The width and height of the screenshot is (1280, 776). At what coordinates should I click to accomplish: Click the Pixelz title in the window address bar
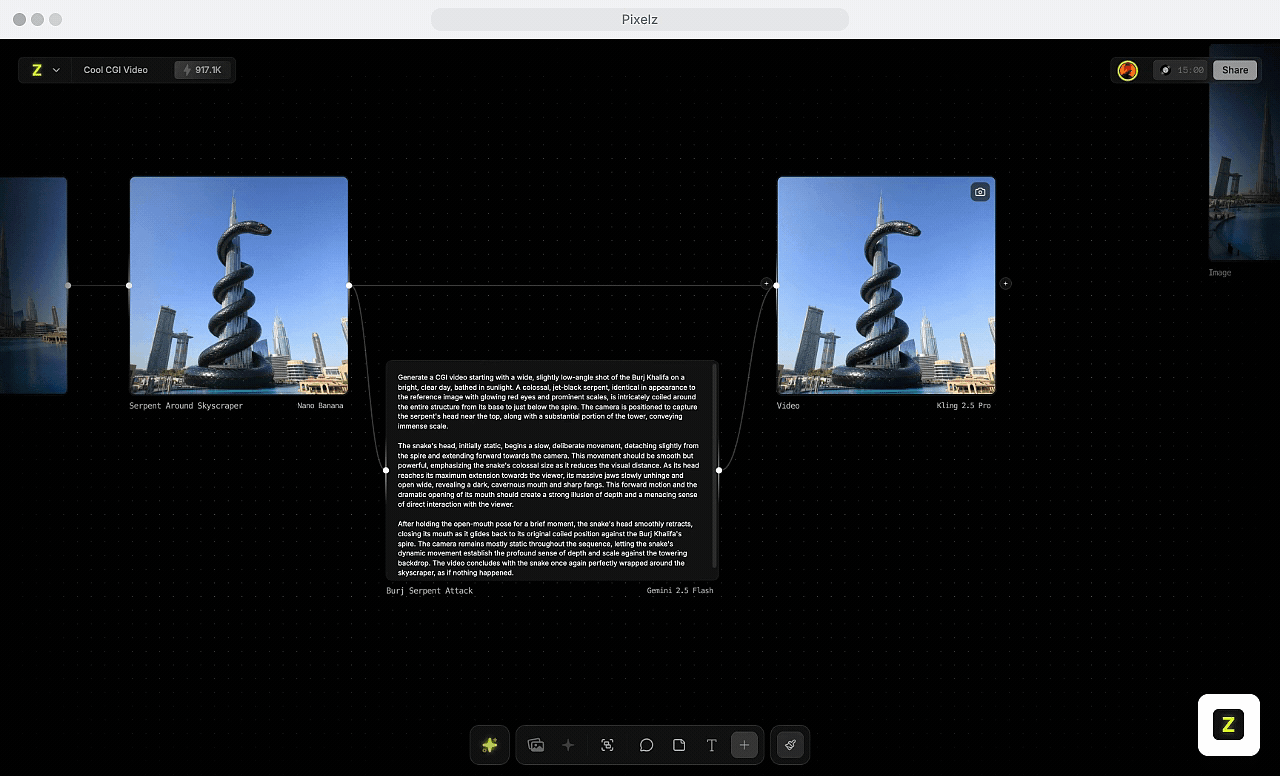point(640,19)
